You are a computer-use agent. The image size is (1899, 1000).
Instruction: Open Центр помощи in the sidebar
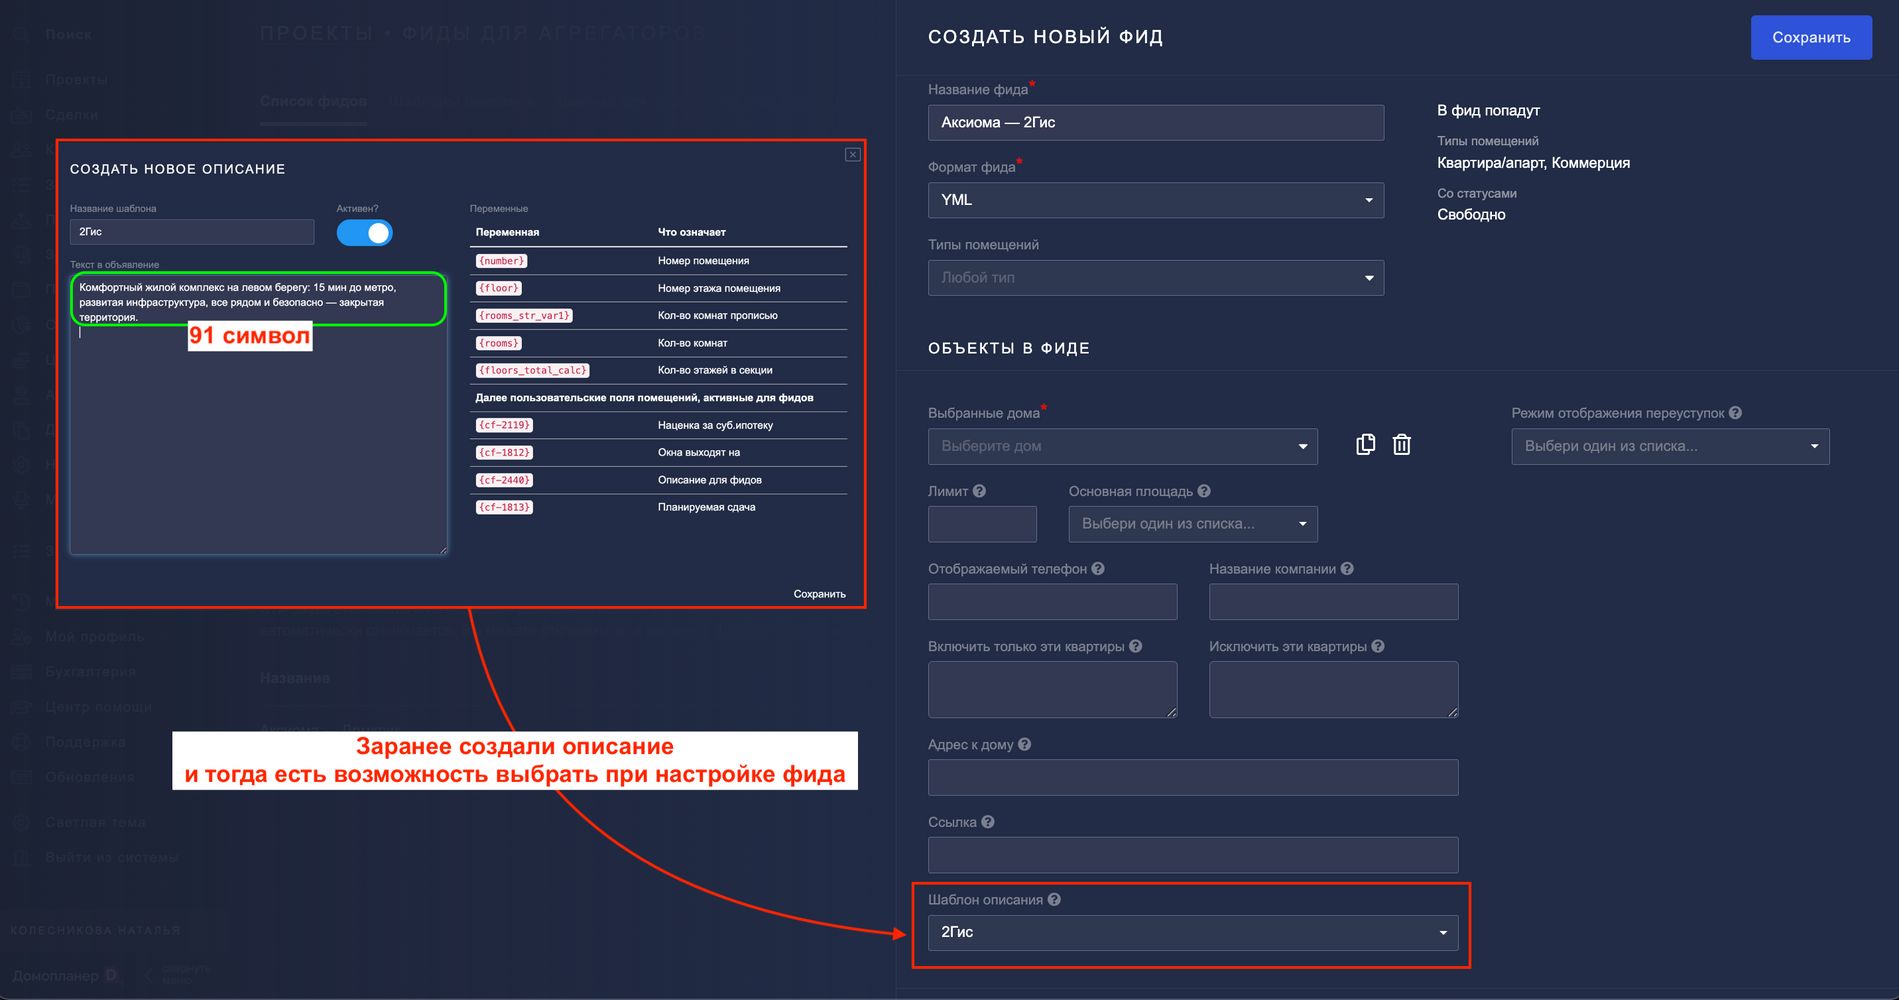[99, 707]
